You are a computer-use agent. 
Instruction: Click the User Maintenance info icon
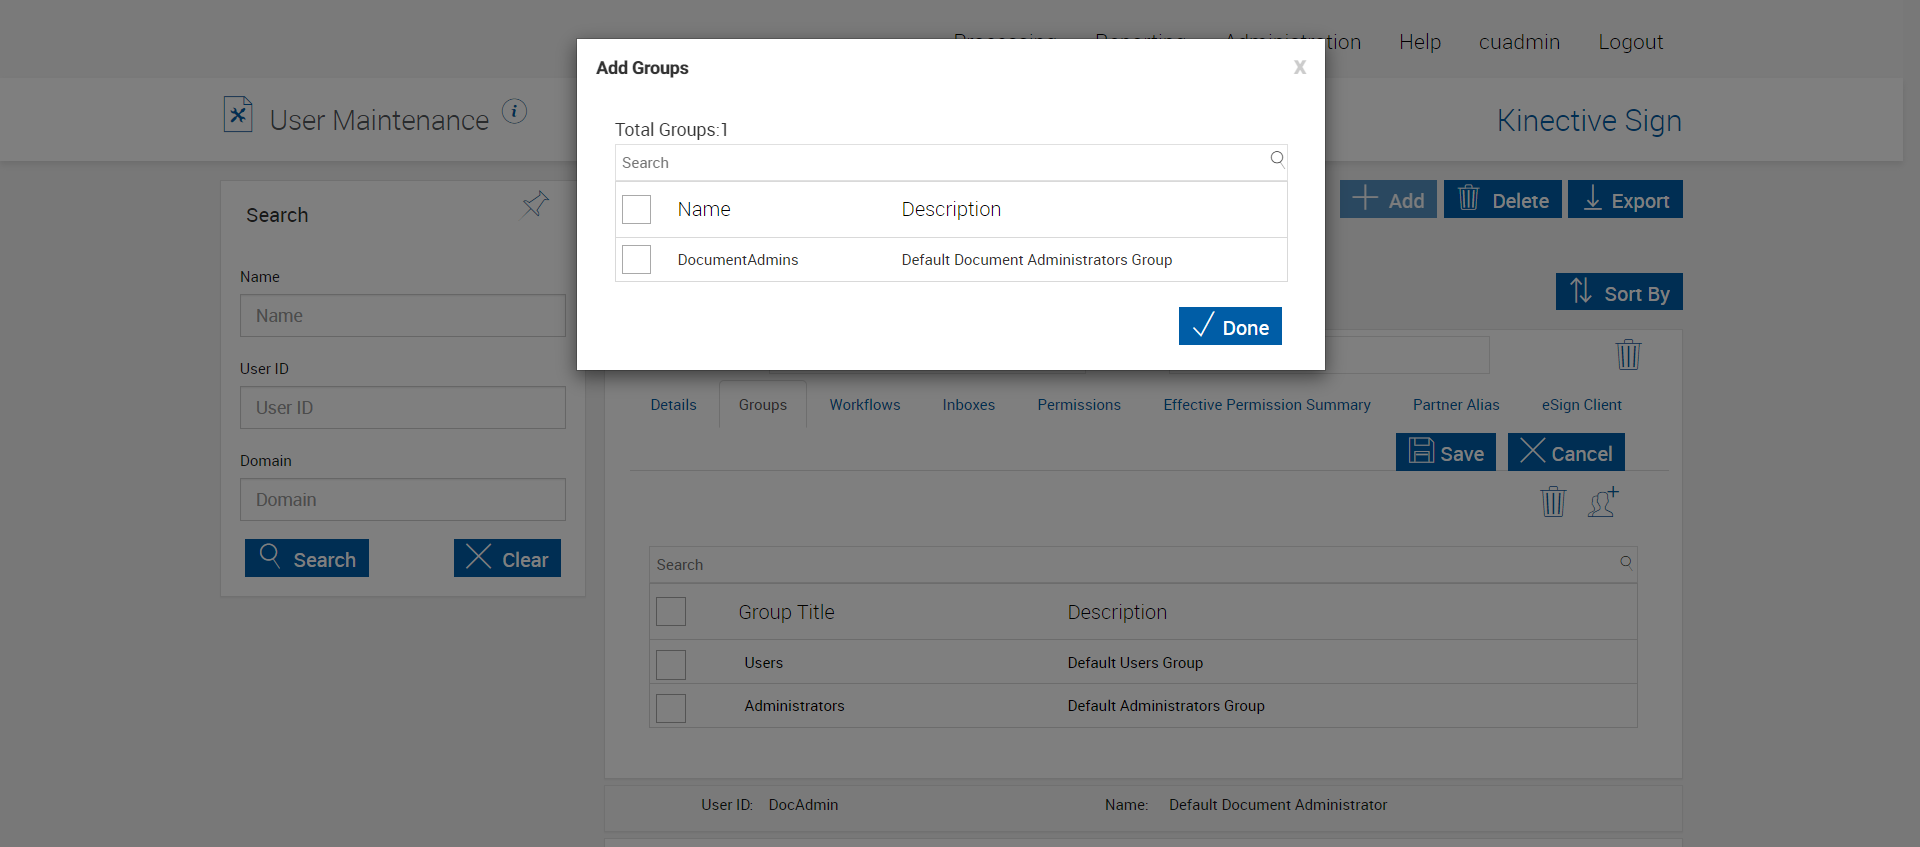pyautogui.click(x=514, y=111)
